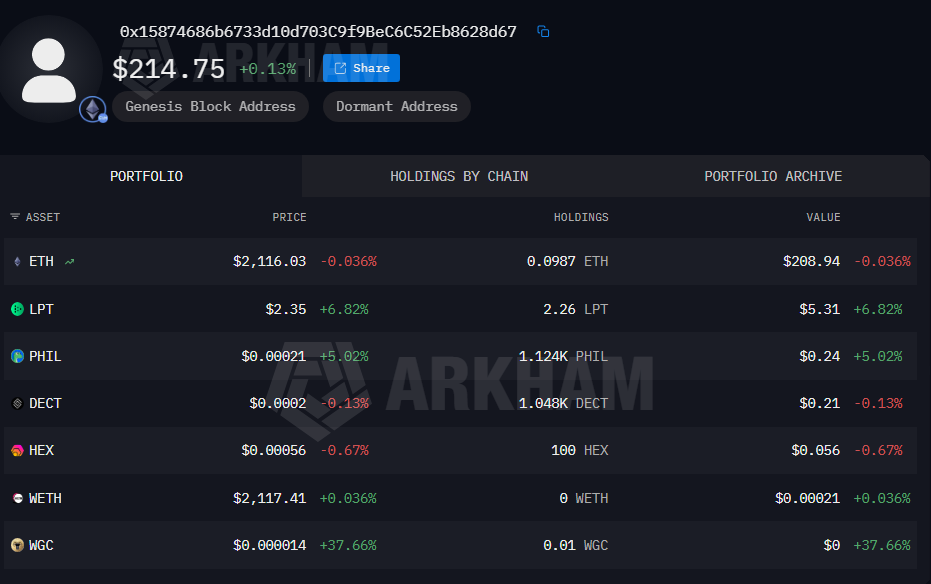Click holdings 2.26 LPT
931x584 pixels.
click(575, 309)
